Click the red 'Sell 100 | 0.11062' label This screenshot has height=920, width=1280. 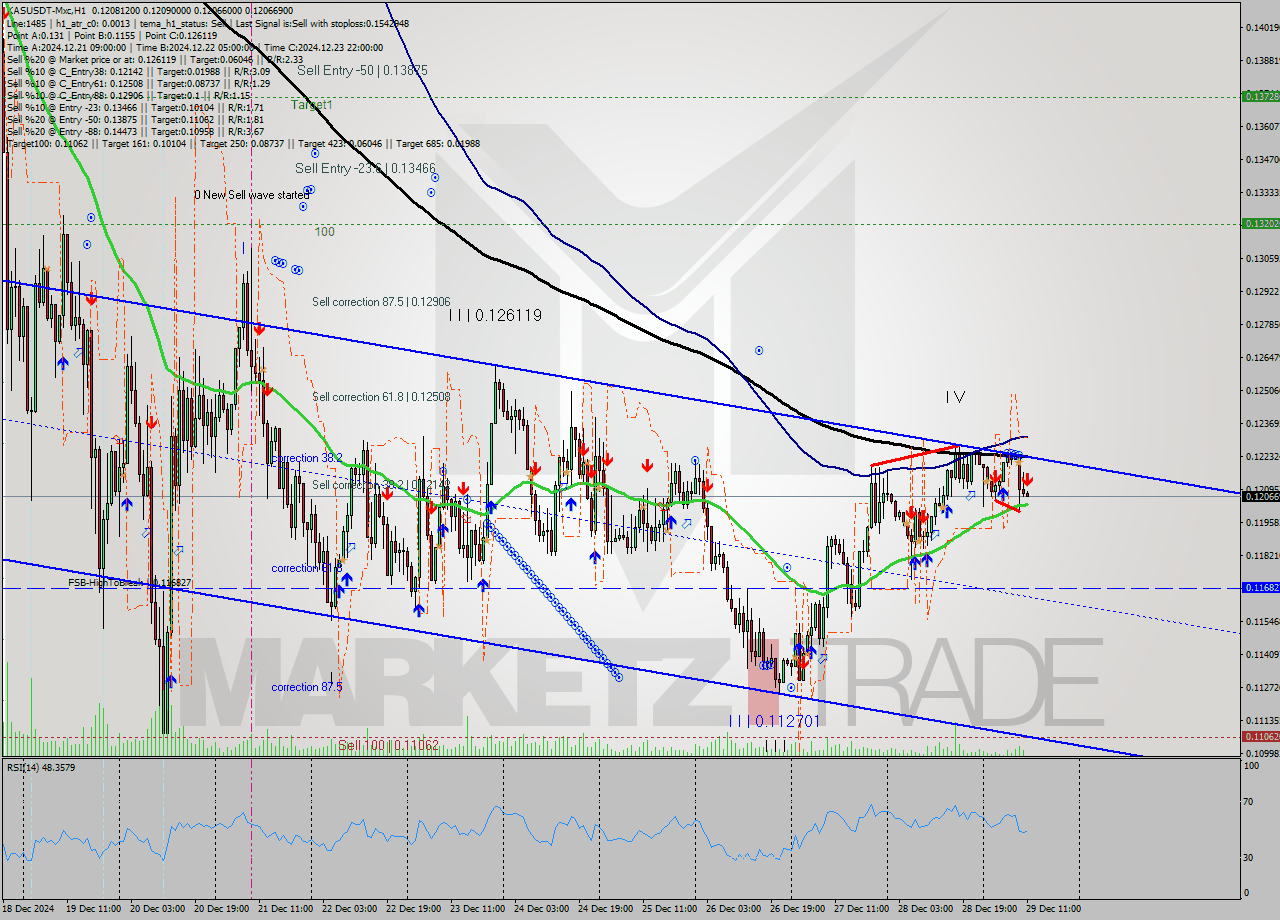coord(388,745)
